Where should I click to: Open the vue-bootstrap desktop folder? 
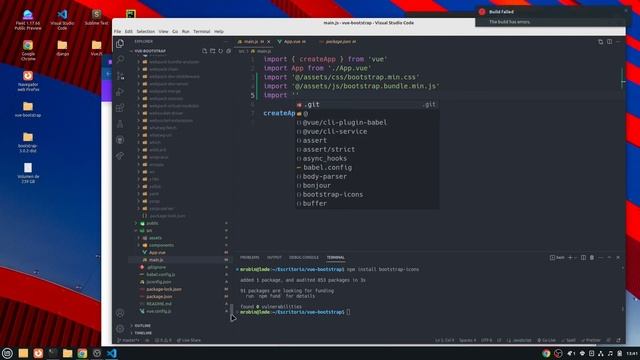coord(28,109)
